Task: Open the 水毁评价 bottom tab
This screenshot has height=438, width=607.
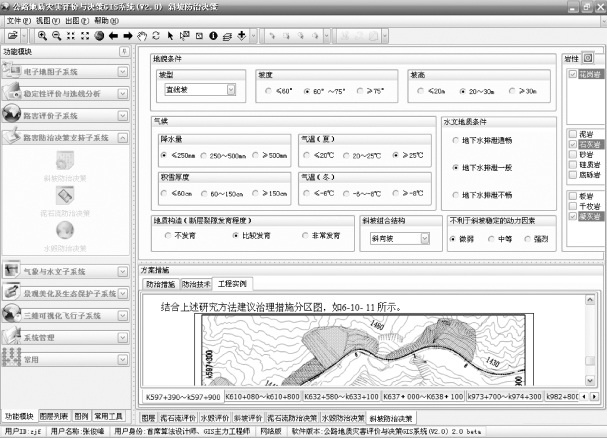Action: click(x=215, y=418)
